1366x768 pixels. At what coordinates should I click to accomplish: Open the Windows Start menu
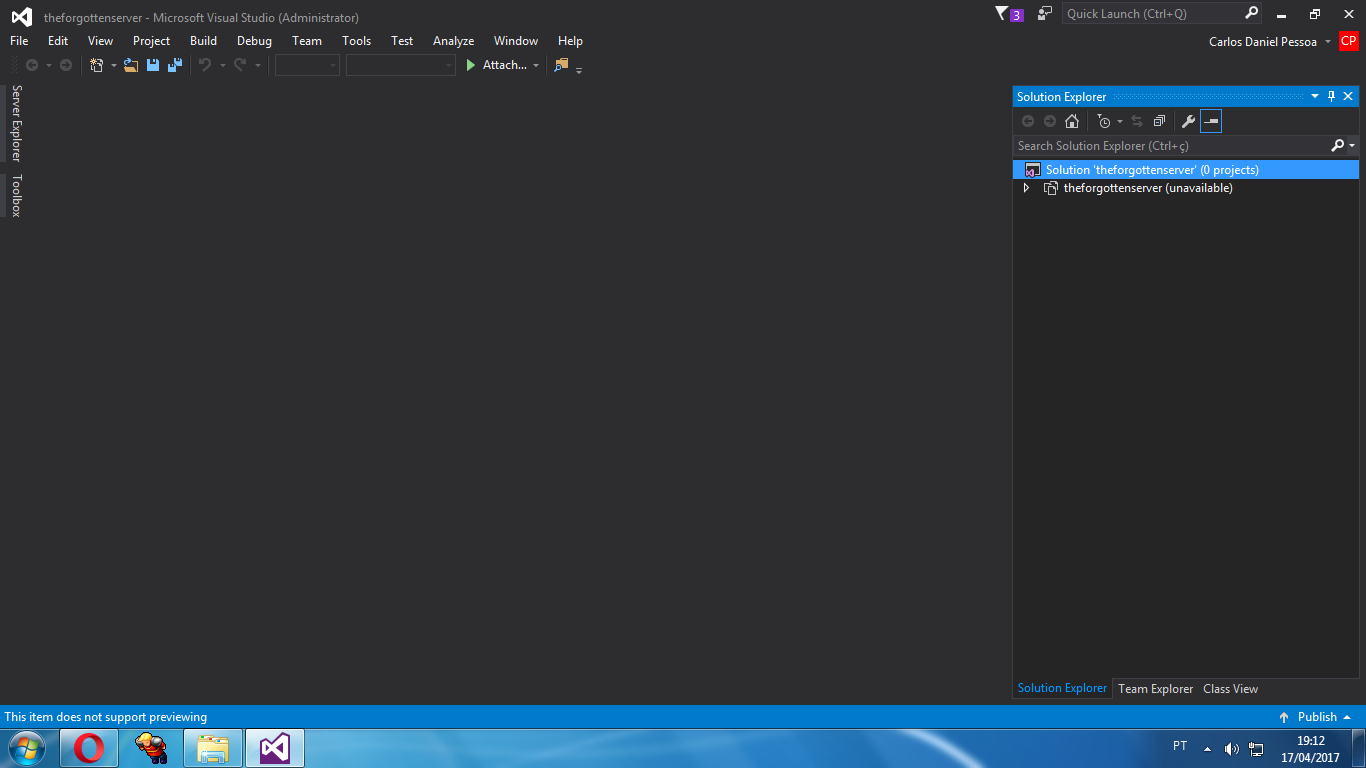pyautogui.click(x=27, y=748)
